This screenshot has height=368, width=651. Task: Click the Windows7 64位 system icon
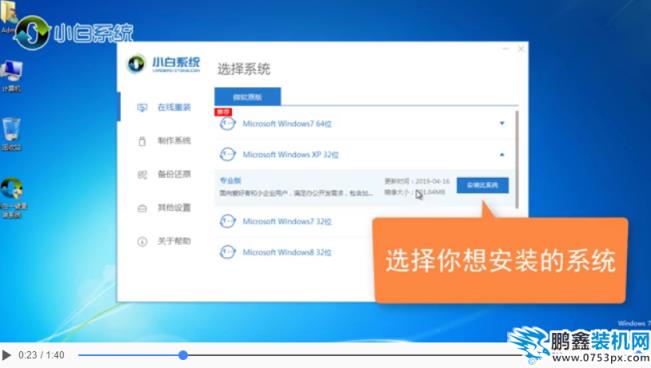pos(227,123)
